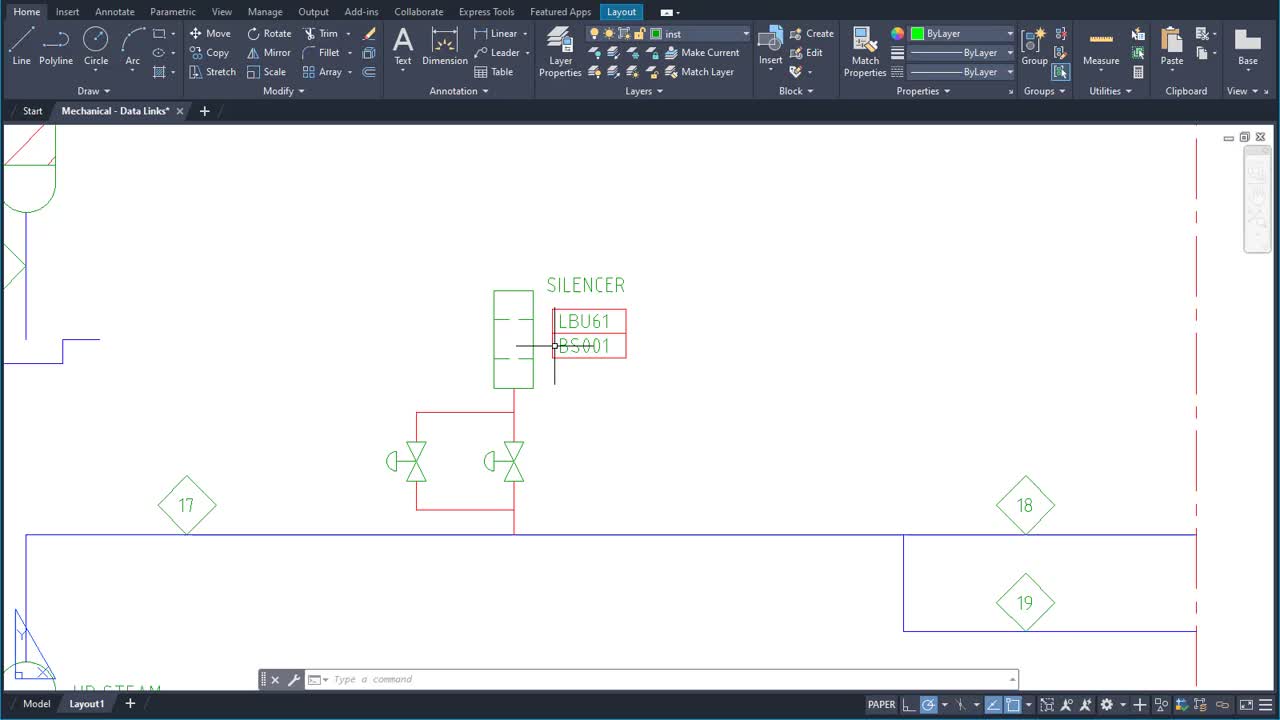Screen dimensions: 1280x720
Task: Select the Dimension tool
Action: [x=445, y=46]
